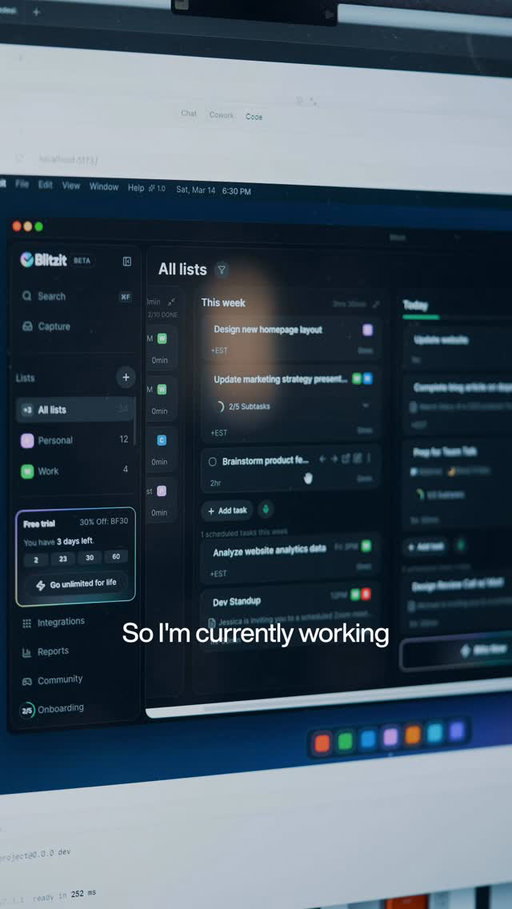Screen dimensions: 512x909
Task: Open the Help menu
Action: point(136,188)
